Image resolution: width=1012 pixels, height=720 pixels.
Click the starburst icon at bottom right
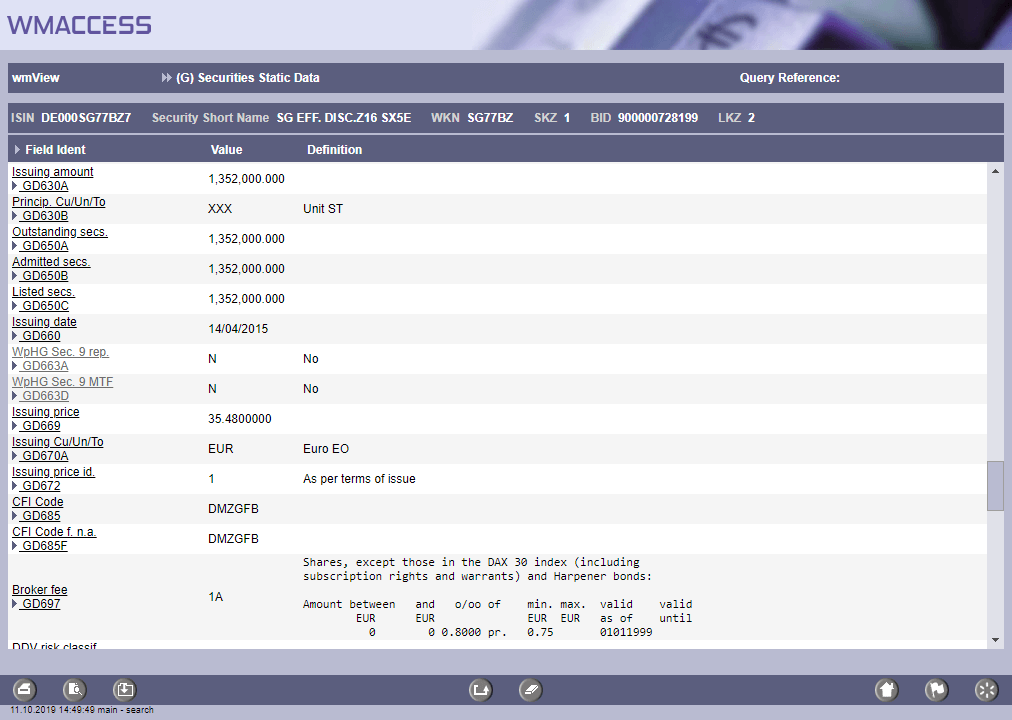tap(986, 690)
